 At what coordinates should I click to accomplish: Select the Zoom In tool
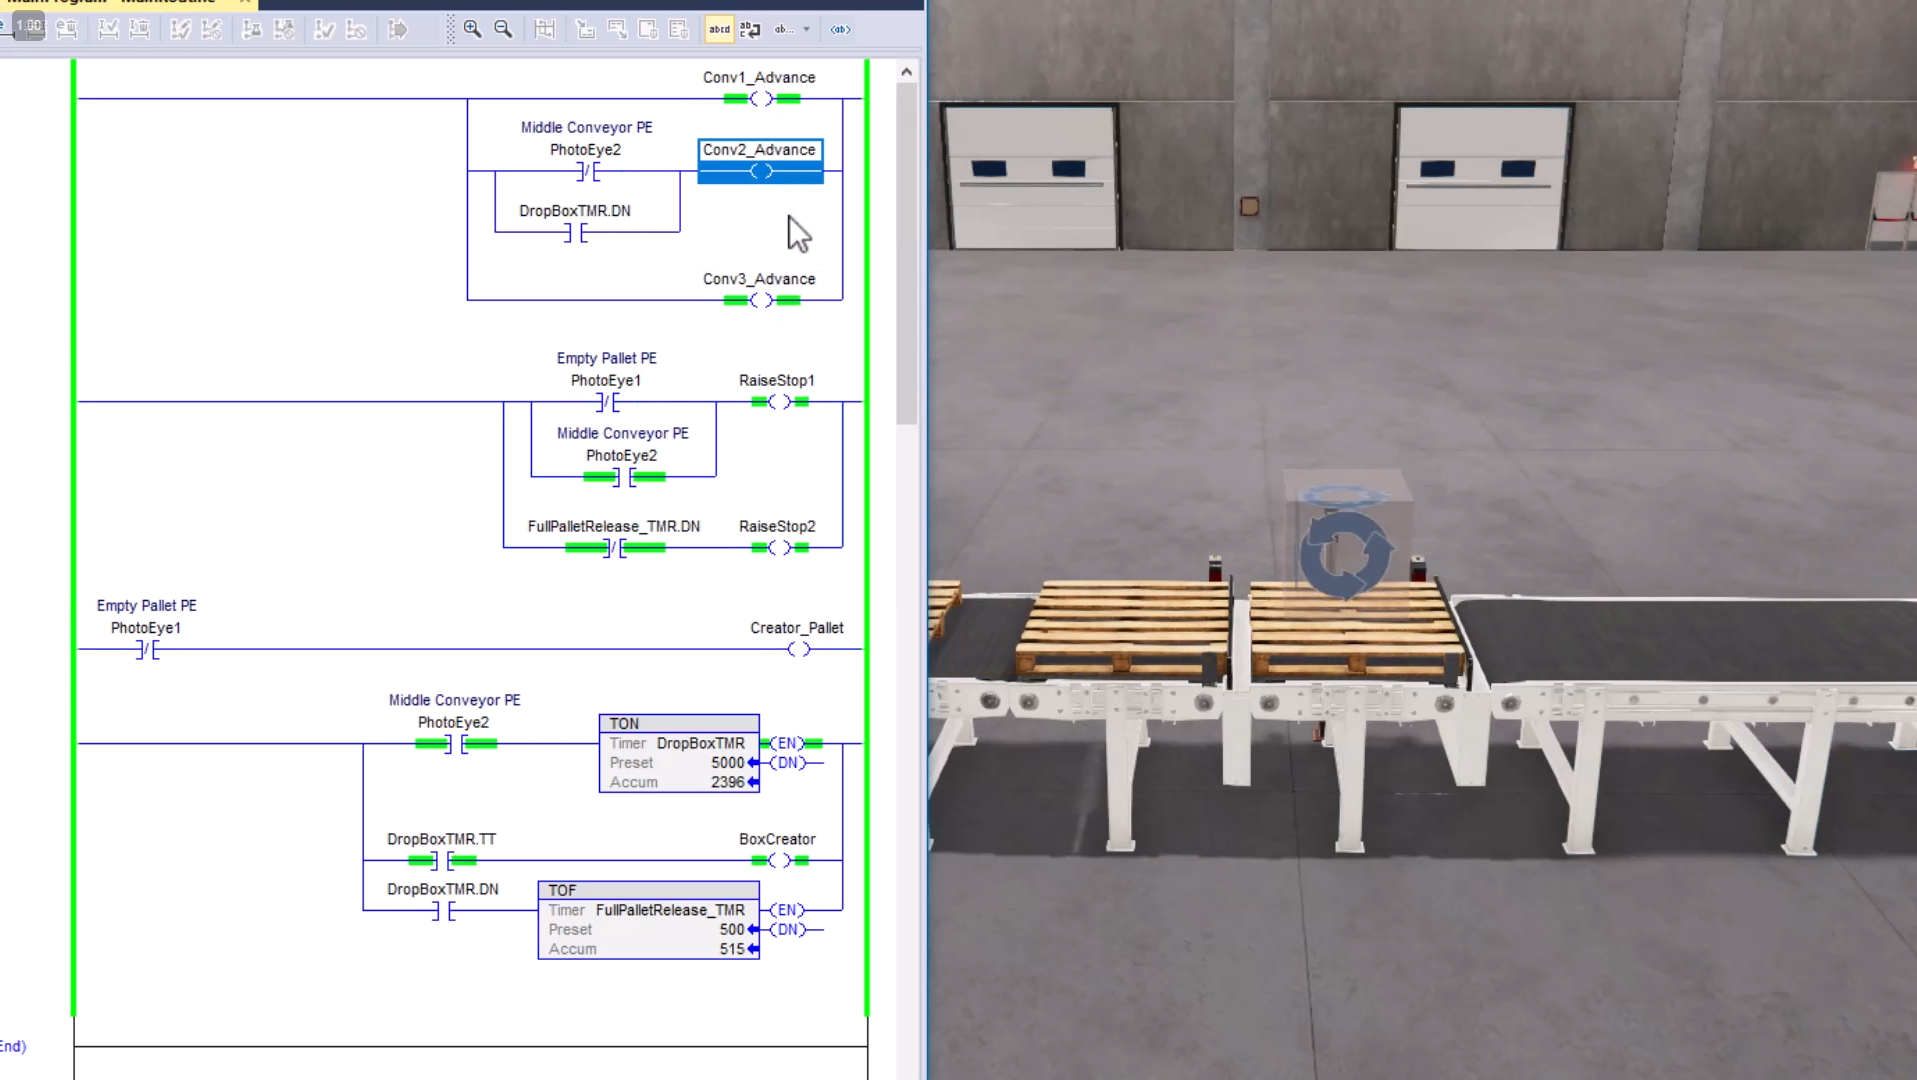tap(472, 29)
